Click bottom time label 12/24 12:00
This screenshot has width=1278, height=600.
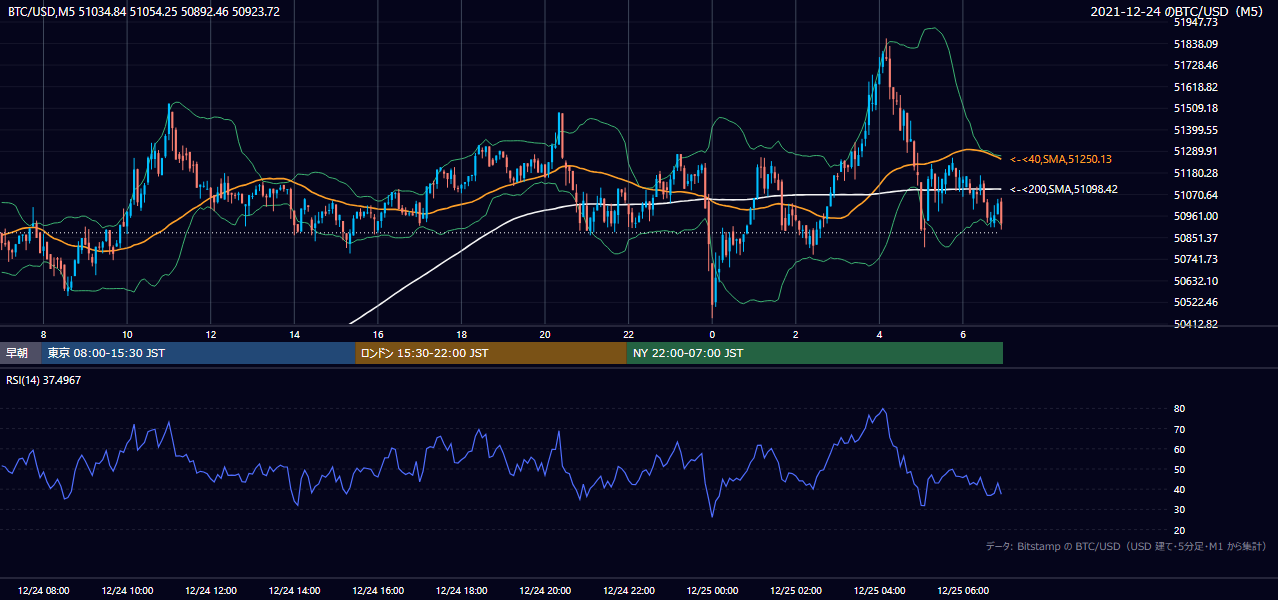click(x=211, y=591)
